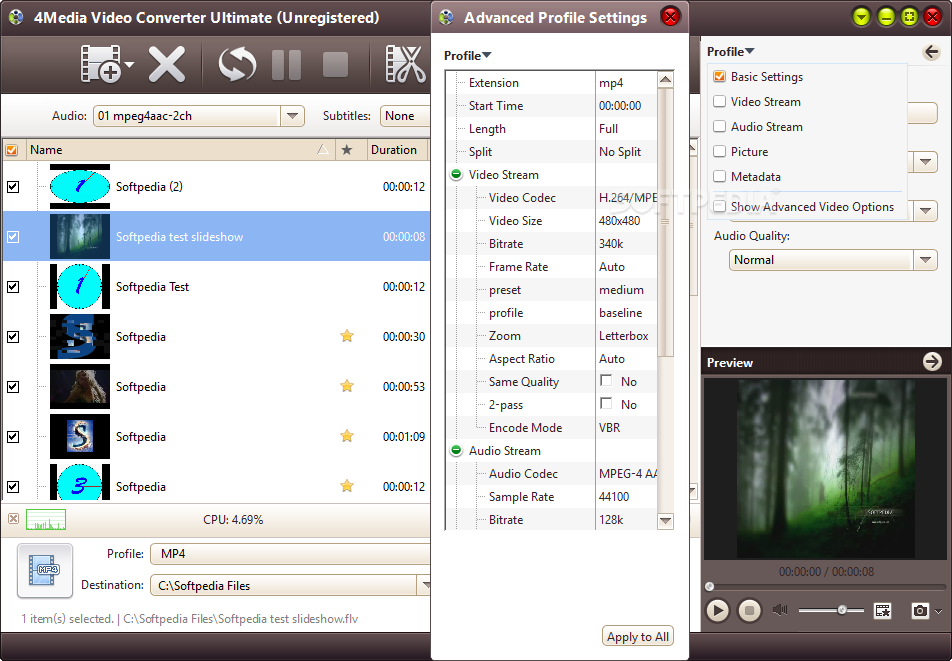The width and height of the screenshot is (952, 661).
Task: Uncheck the 00:01:09 Softpedia file checkbox
Action: (x=13, y=436)
